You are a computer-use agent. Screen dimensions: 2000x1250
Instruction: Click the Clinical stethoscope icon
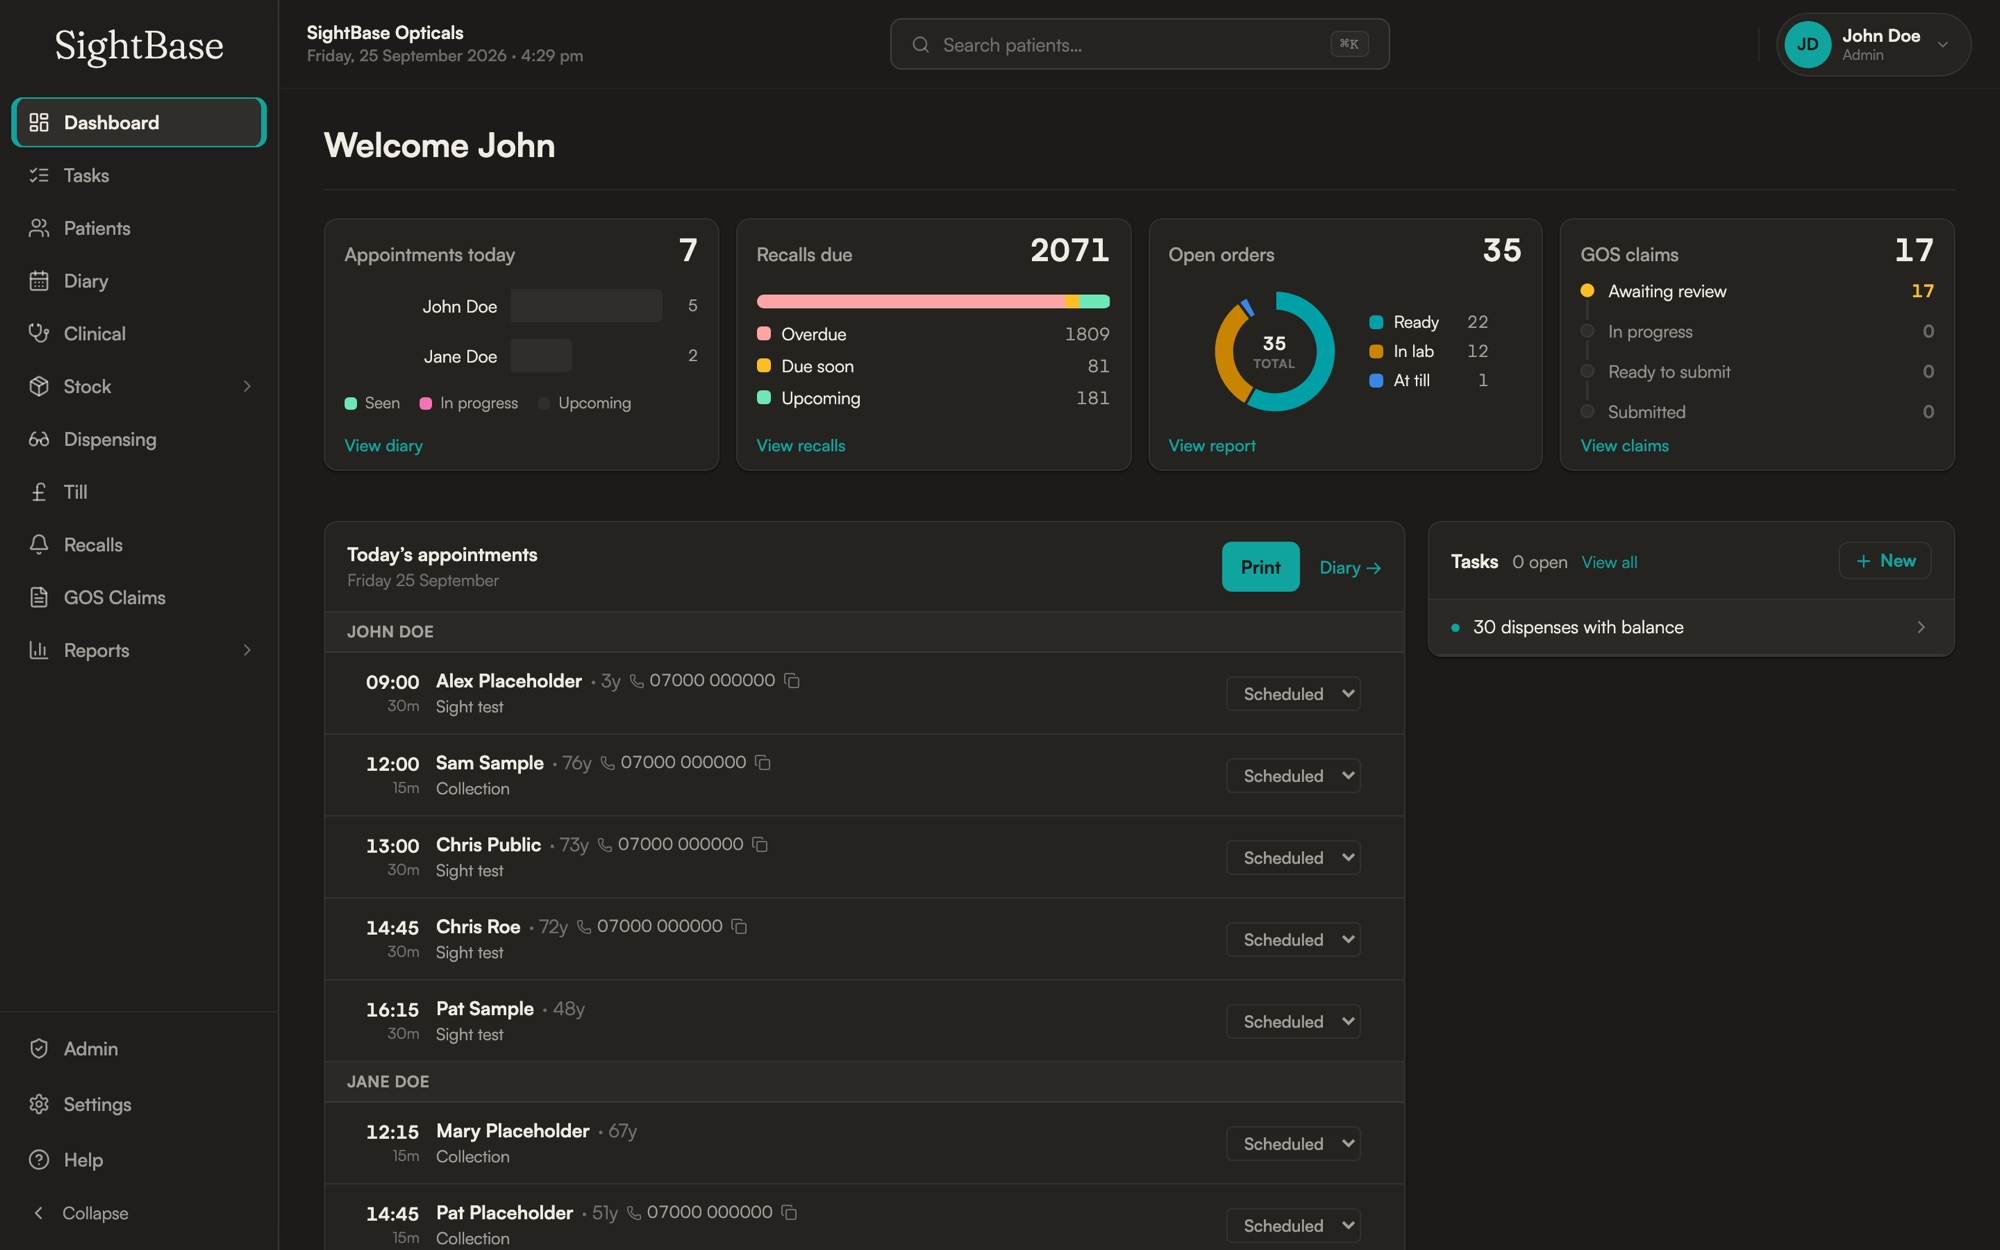pyautogui.click(x=39, y=333)
